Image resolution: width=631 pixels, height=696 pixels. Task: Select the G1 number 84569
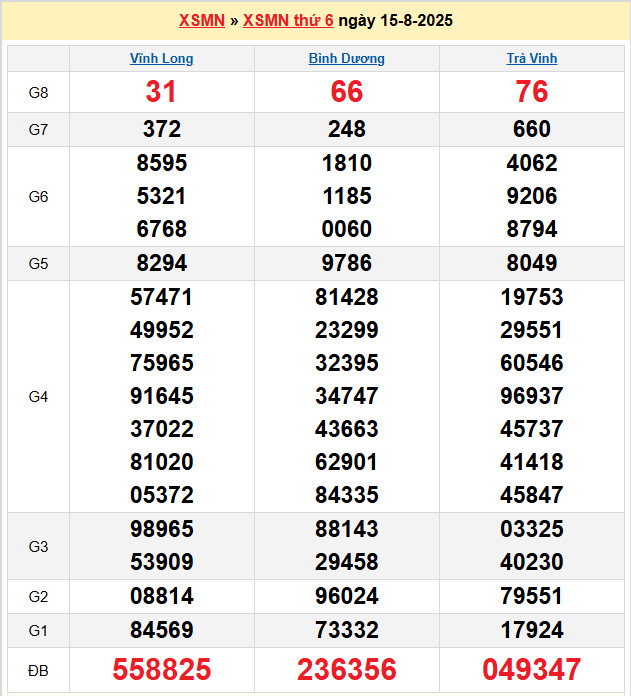(162, 631)
